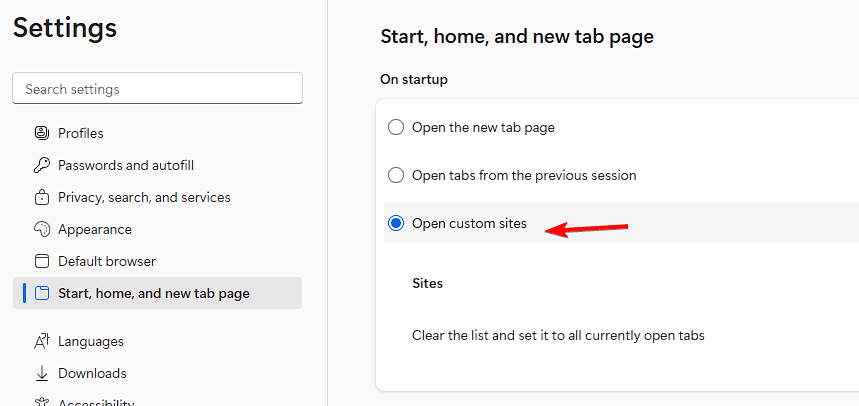Click the Appearance palette icon
The width and height of the screenshot is (859, 406).
[41, 229]
